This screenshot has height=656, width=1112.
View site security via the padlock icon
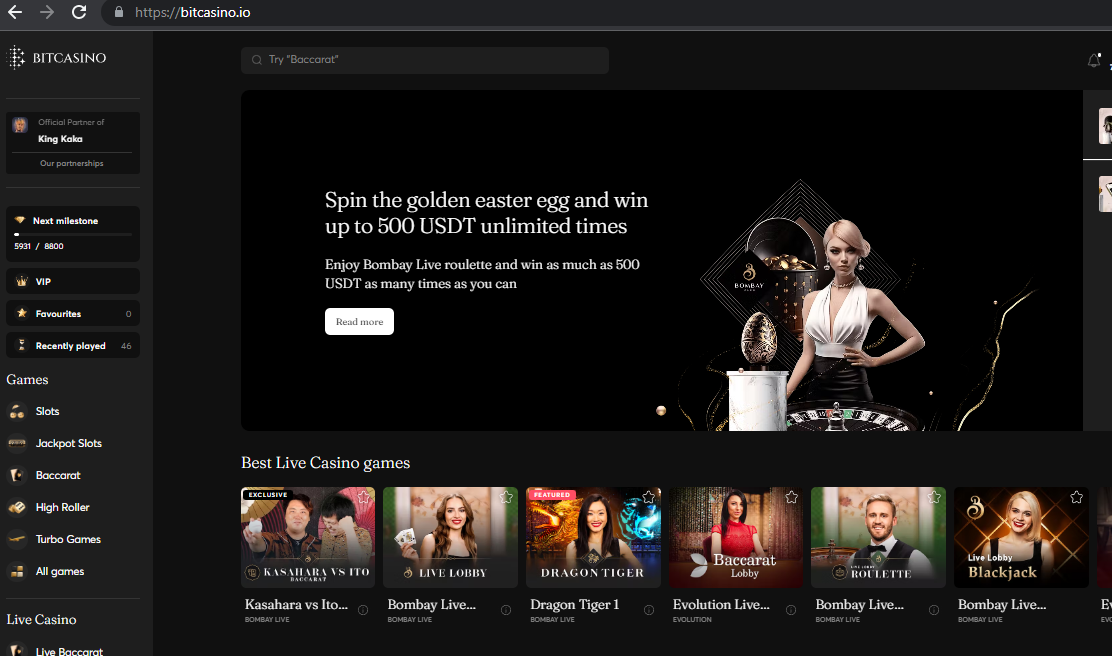tap(119, 12)
